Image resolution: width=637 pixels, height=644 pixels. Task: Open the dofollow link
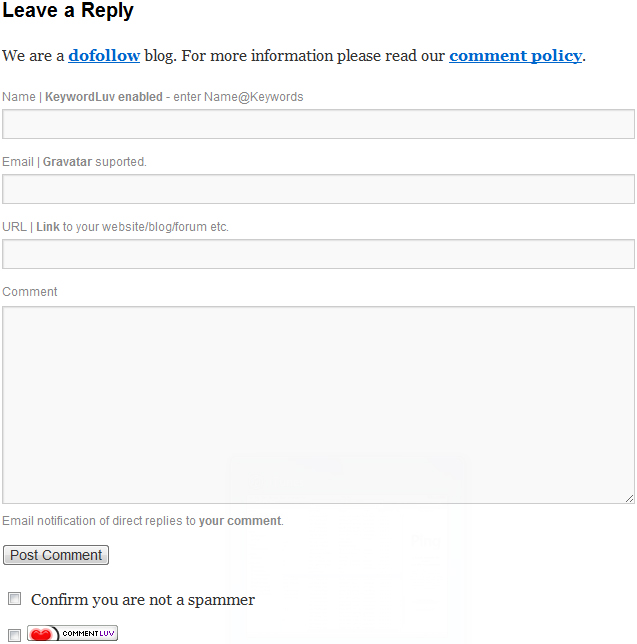104,56
